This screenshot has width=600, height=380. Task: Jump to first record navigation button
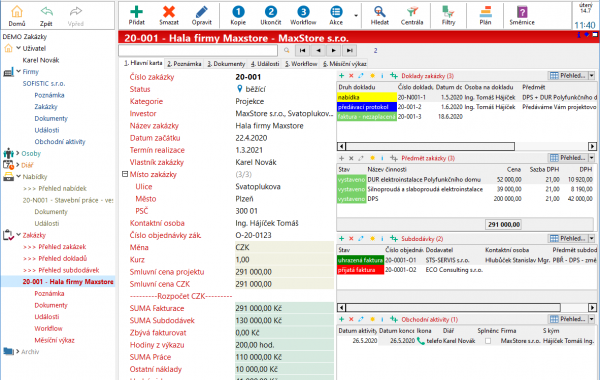pyautogui.click(x=302, y=50)
